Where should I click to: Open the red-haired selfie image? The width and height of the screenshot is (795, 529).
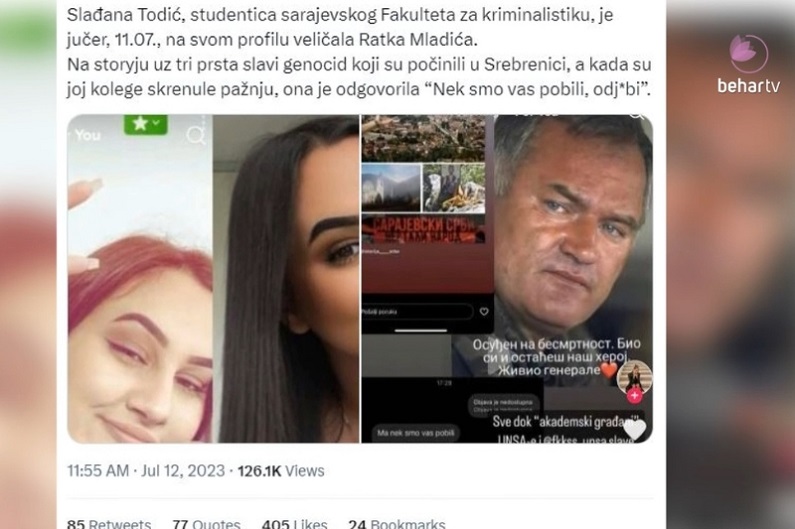coord(140,279)
